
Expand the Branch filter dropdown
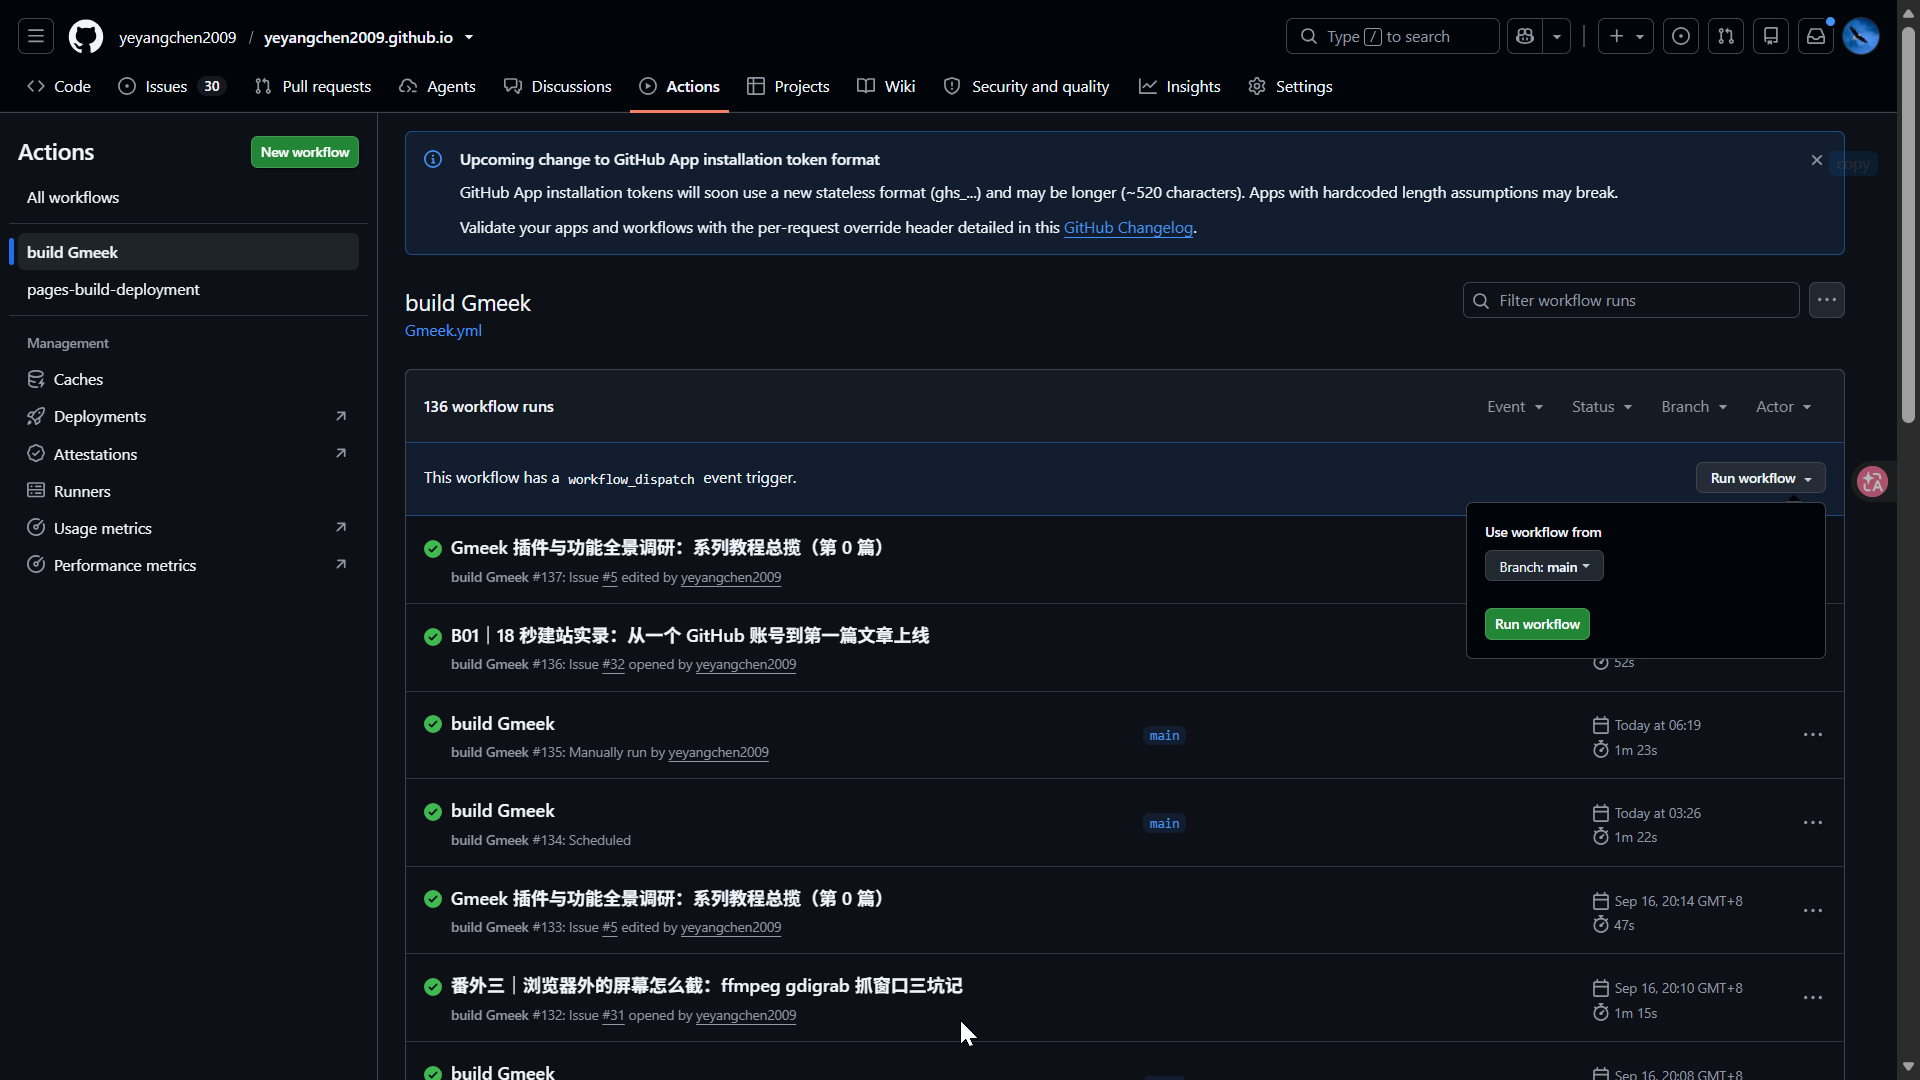click(1694, 407)
